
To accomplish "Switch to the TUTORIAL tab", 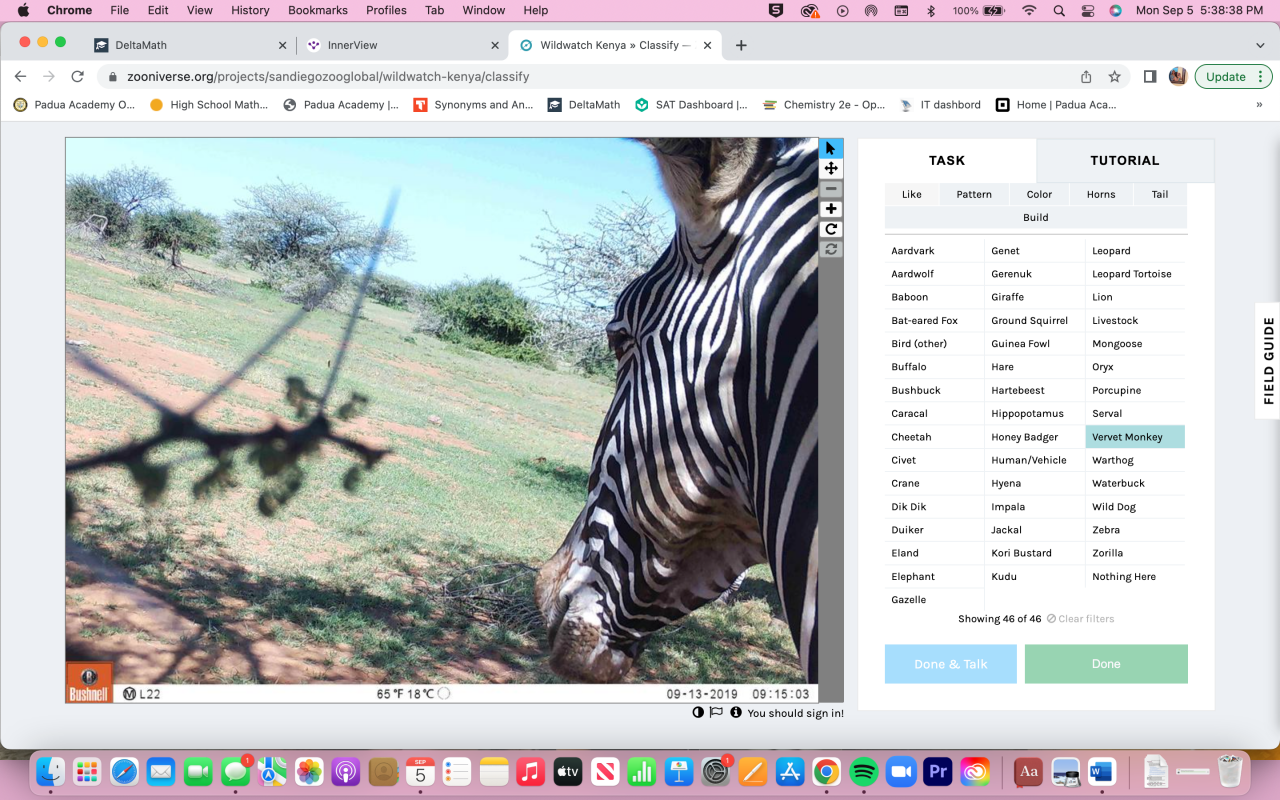I will pos(1124,160).
